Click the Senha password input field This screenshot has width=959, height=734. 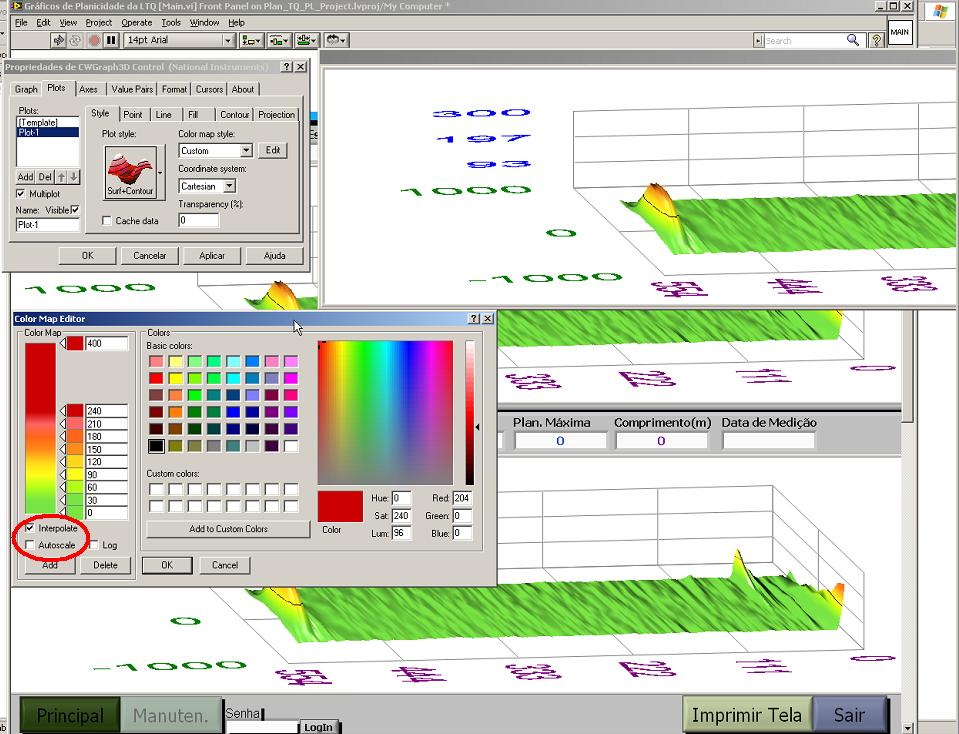pyautogui.click(x=262, y=727)
